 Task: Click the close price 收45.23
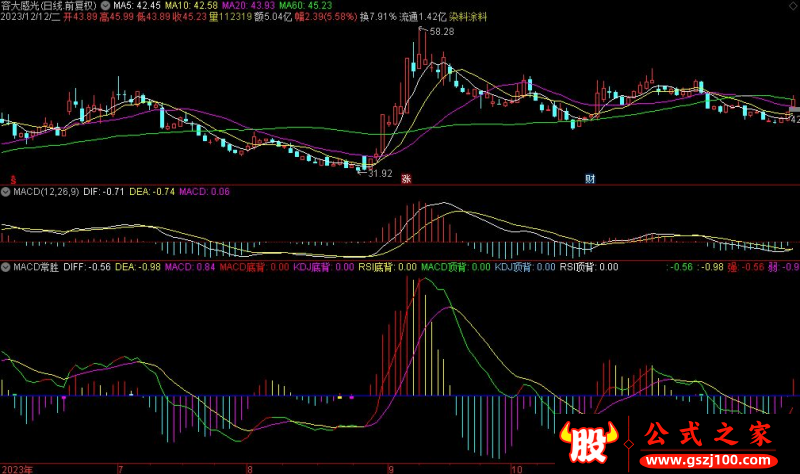coord(190,17)
